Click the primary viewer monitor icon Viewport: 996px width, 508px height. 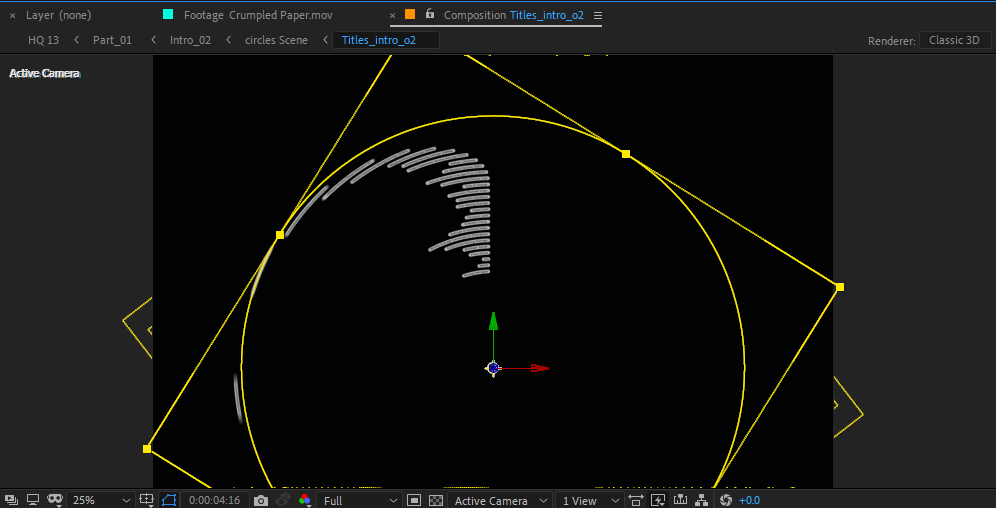[33, 500]
